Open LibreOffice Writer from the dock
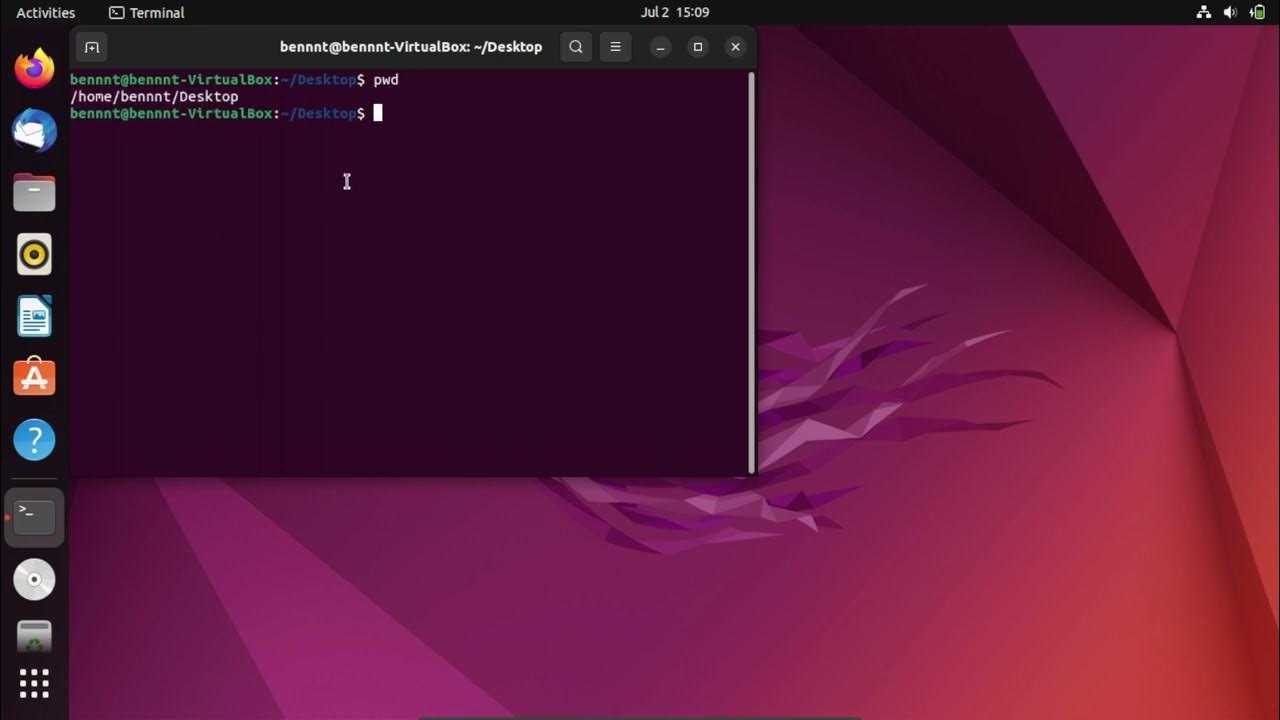 (34, 316)
